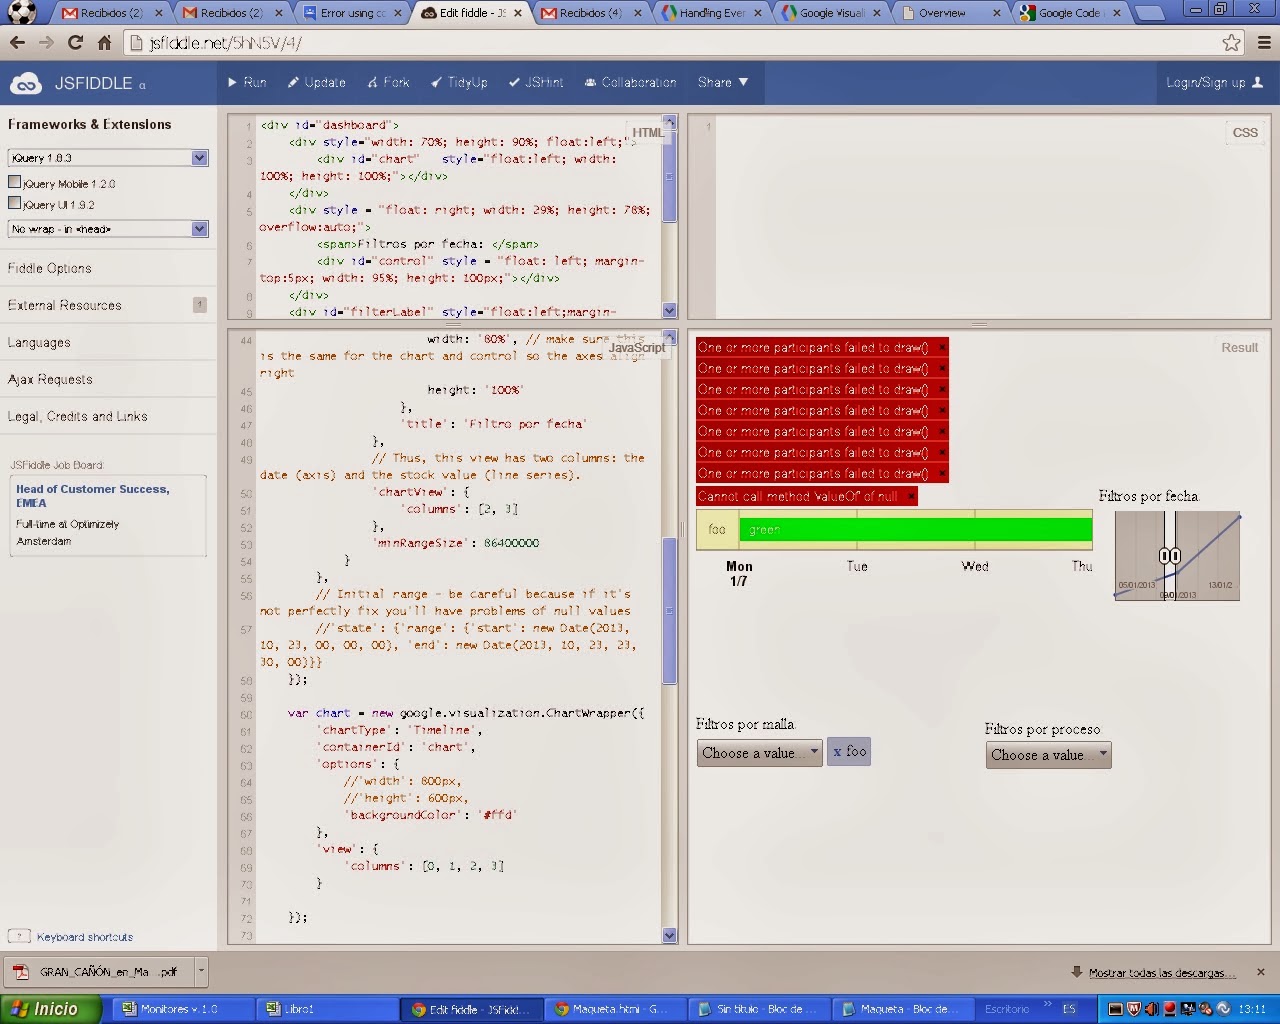Click the JSFiddle cloud logo

(26, 84)
